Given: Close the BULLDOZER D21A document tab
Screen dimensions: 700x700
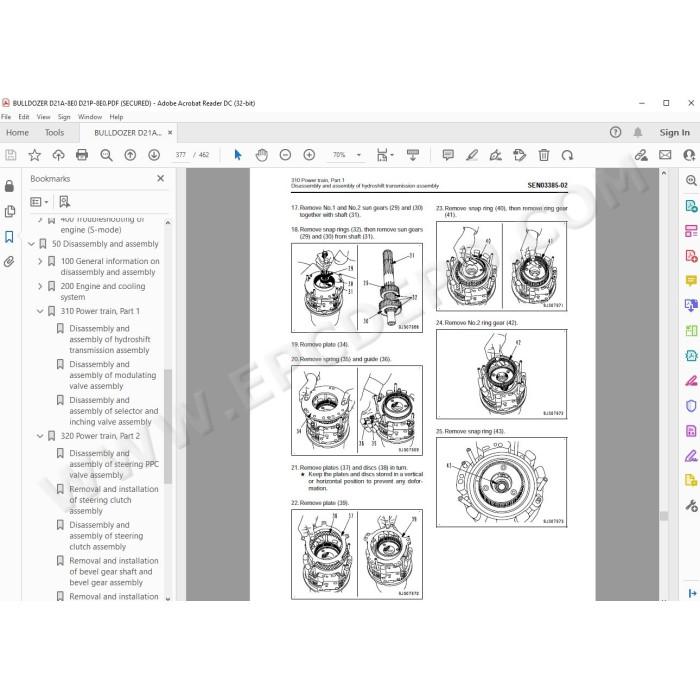Looking at the screenshot, I should [x=170, y=133].
